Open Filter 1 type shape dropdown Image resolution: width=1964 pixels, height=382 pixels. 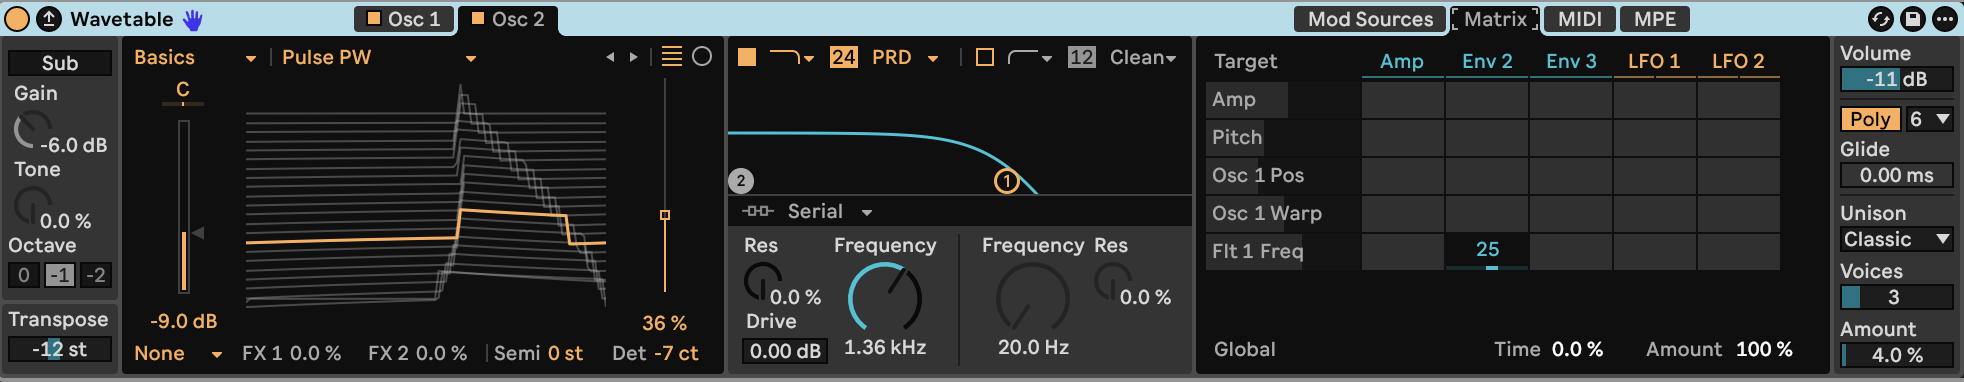click(791, 57)
